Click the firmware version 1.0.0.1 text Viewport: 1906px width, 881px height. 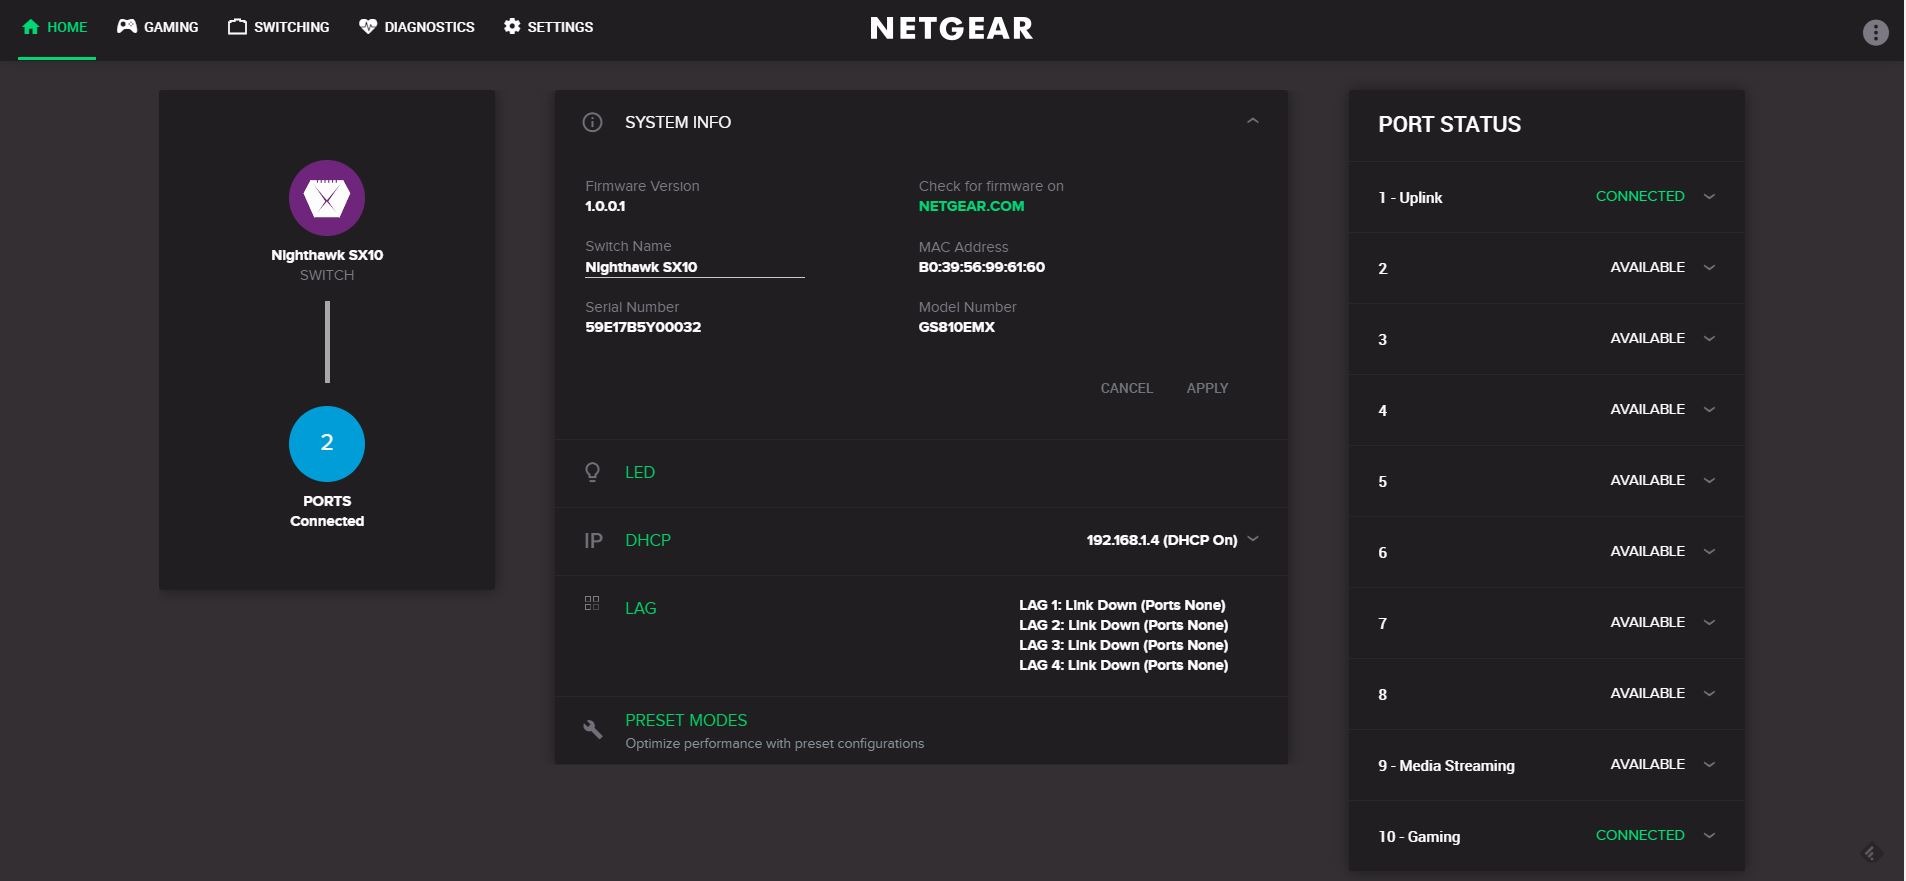(x=605, y=206)
